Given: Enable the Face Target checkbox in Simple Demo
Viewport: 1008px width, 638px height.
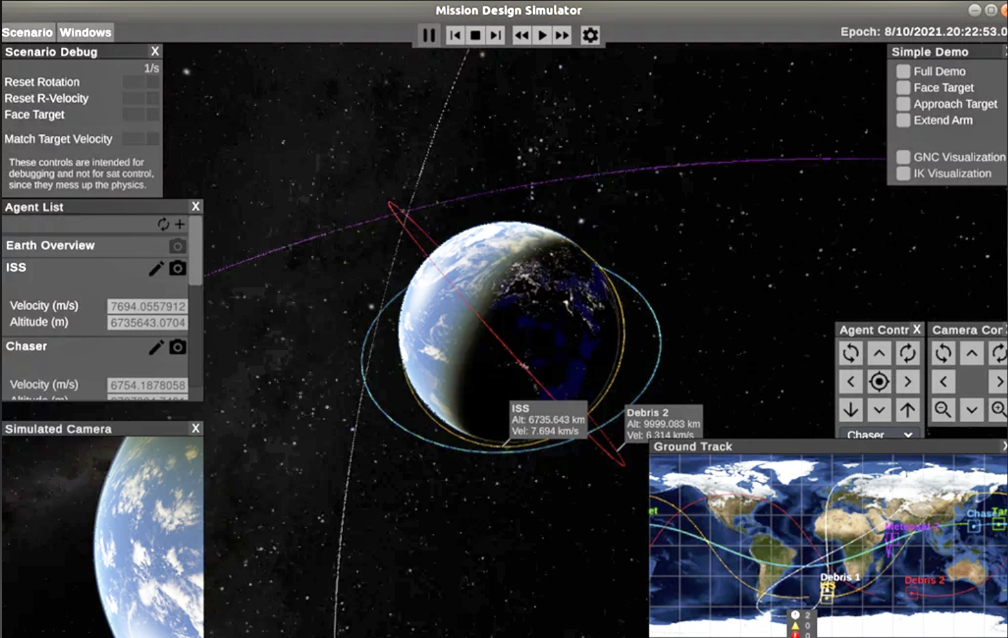Looking at the screenshot, I should 903,87.
